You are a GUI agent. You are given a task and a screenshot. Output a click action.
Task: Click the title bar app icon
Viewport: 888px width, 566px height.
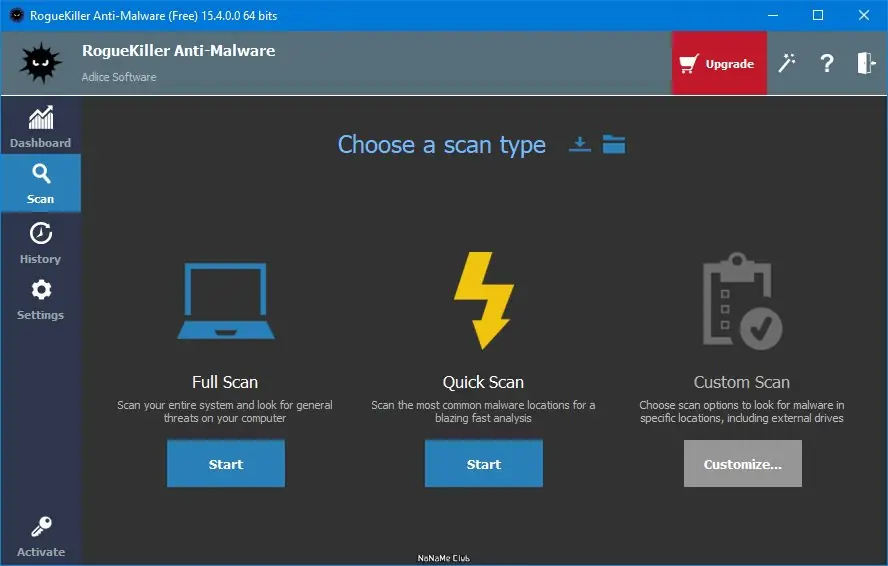[x=16, y=15]
